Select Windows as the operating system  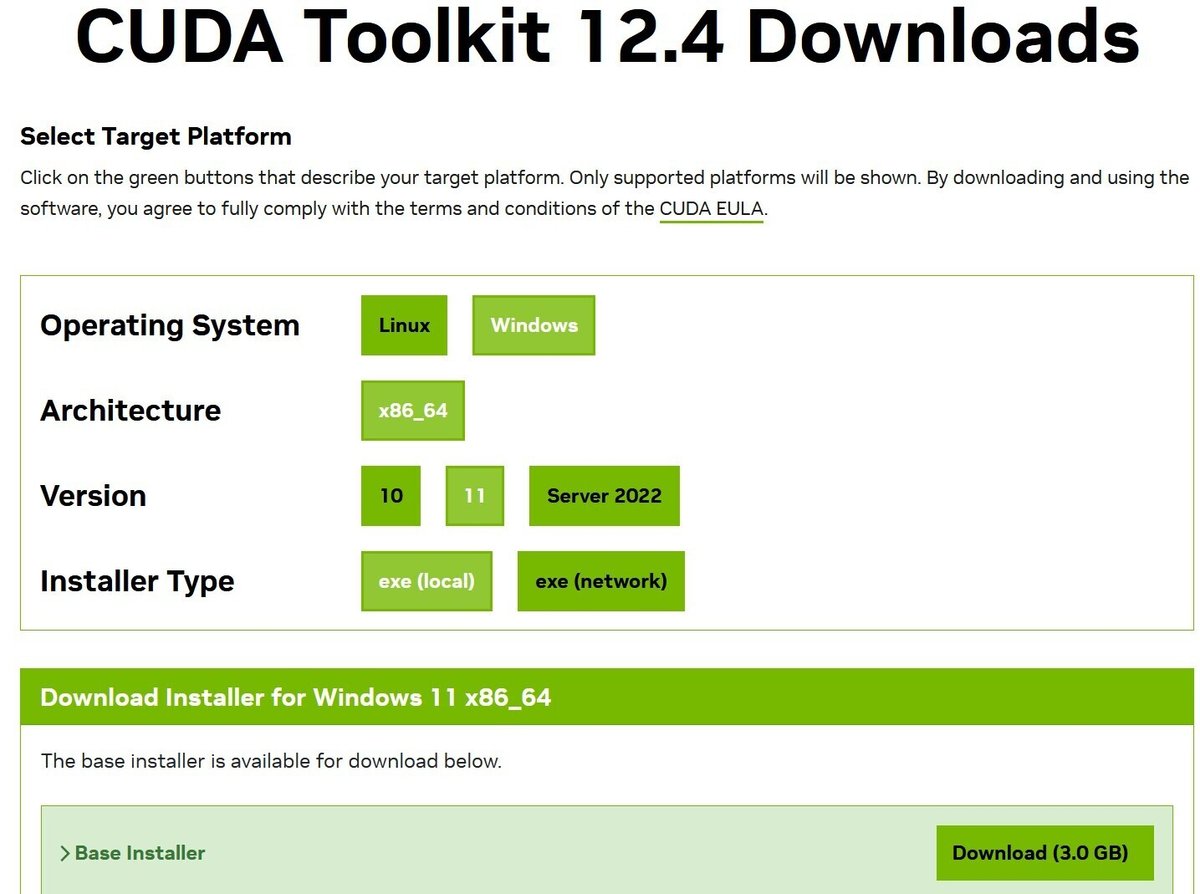[x=533, y=325]
